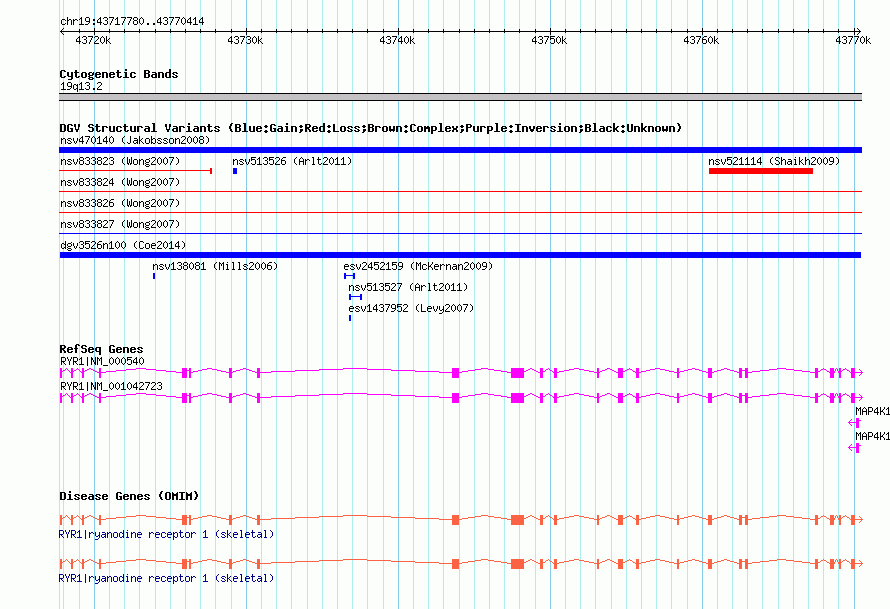Click the upper MAP4K1 gene arrow glyph
This screenshot has width=890, height=609.
coord(854,422)
